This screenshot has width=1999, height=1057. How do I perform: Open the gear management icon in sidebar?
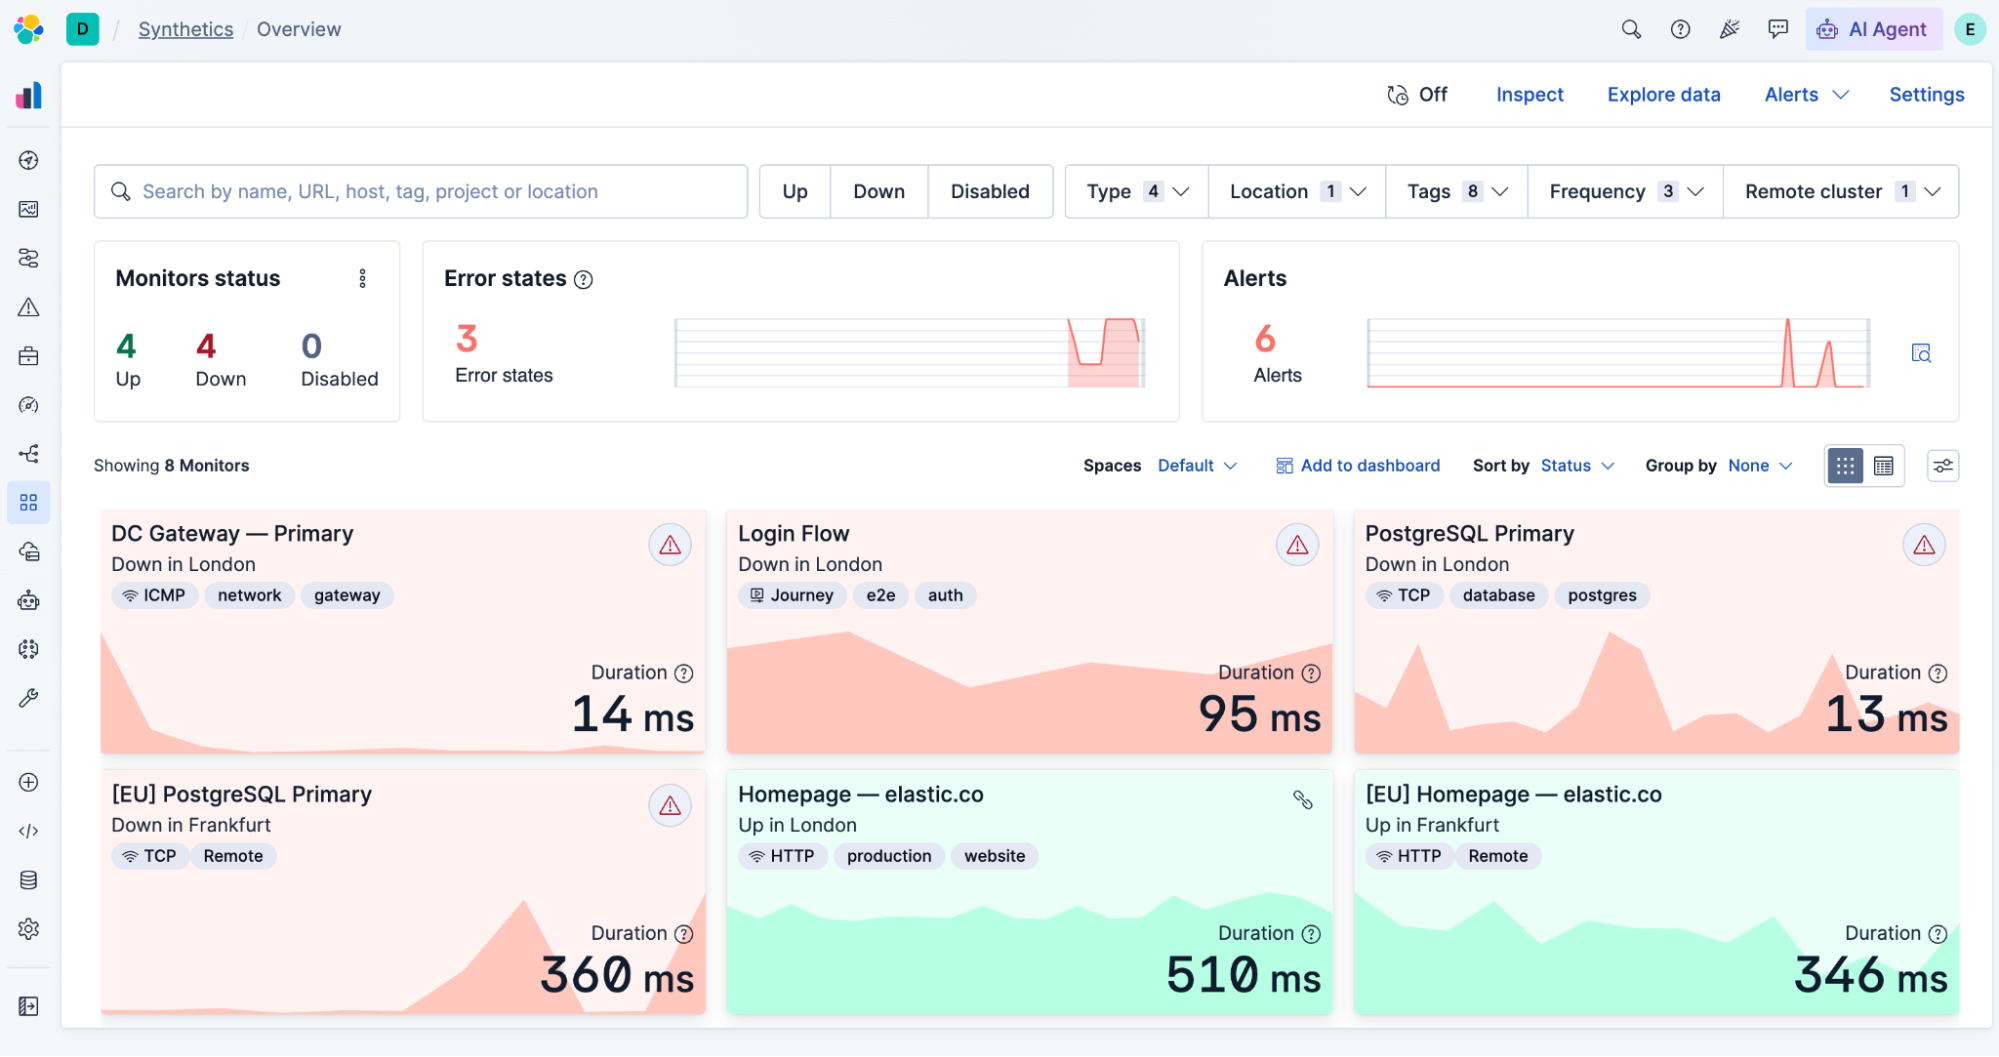click(x=29, y=929)
